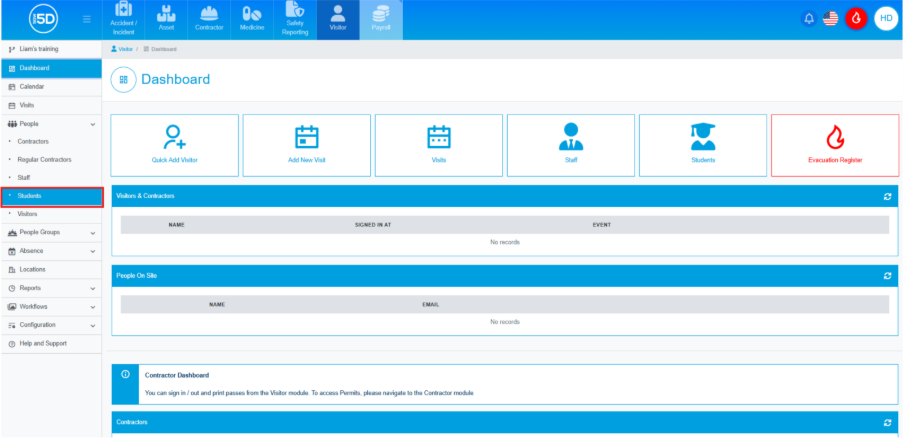Open the US flag language selector
The height and width of the screenshot is (438, 903).
tap(830, 19)
